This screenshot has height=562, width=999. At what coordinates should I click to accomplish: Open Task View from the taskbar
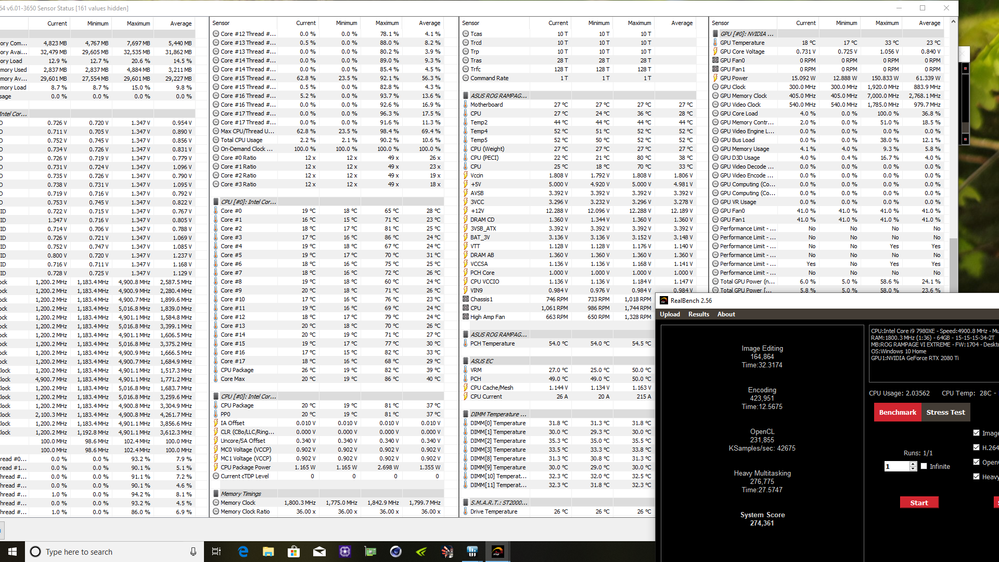pyautogui.click(x=217, y=552)
